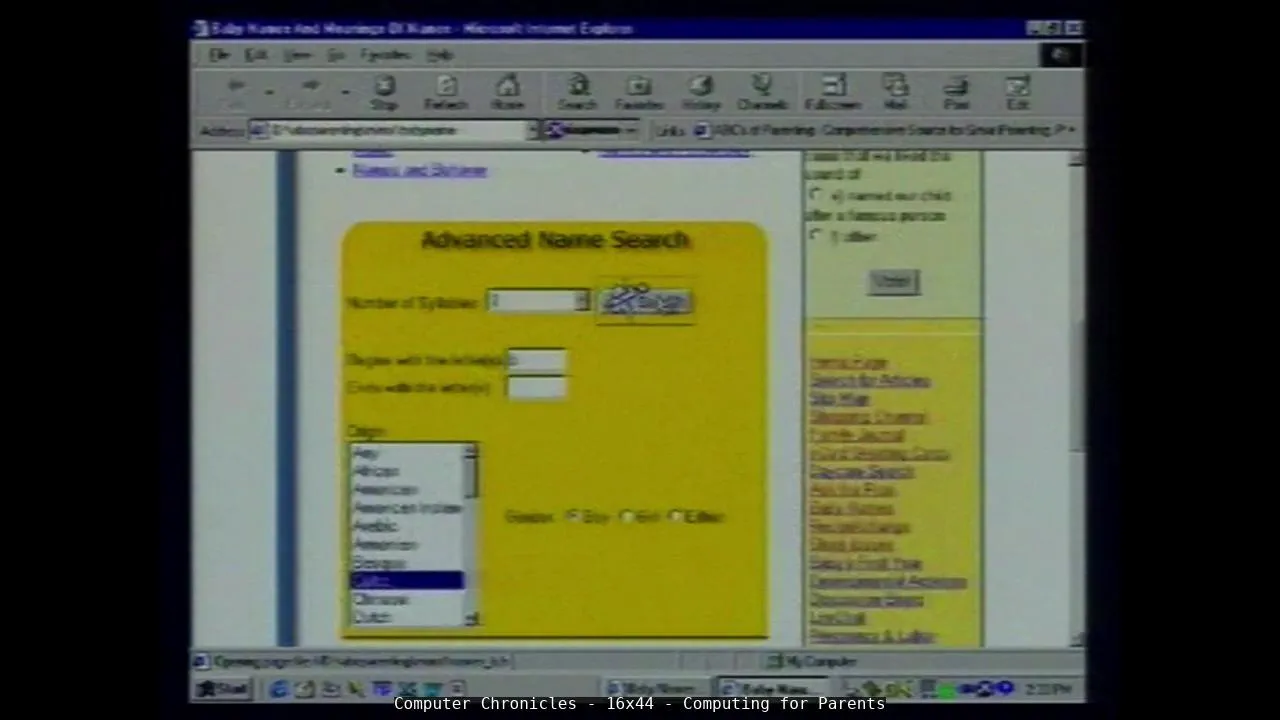This screenshot has width=1280, height=720.
Task: Click the 'Ends with the letter(s)' field
Action: coord(537,387)
